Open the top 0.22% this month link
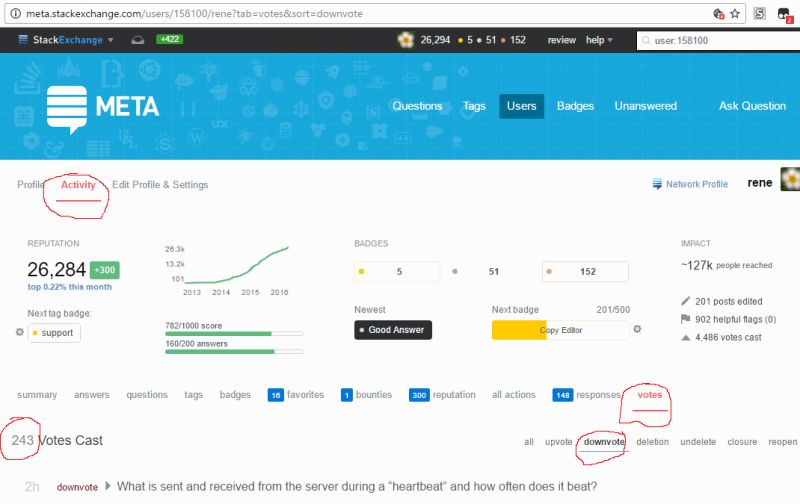This screenshot has width=800, height=504. [69, 287]
